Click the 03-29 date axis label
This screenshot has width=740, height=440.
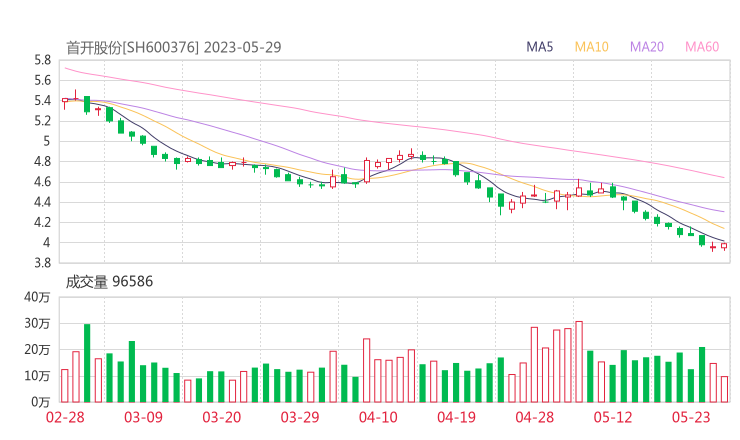300,417
